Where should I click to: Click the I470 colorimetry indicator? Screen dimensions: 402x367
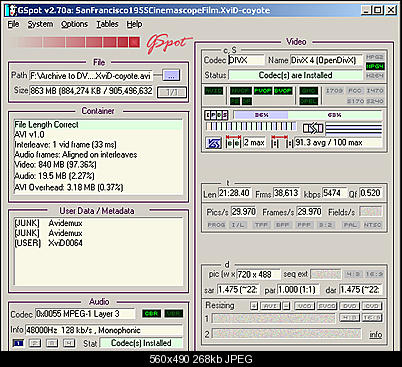pos(375,90)
